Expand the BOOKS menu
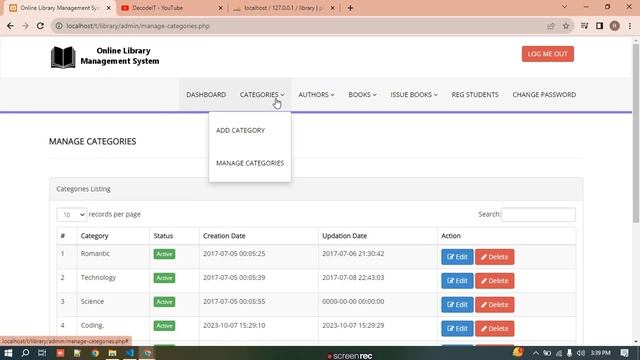The height and width of the screenshot is (360, 640). [362, 94]
